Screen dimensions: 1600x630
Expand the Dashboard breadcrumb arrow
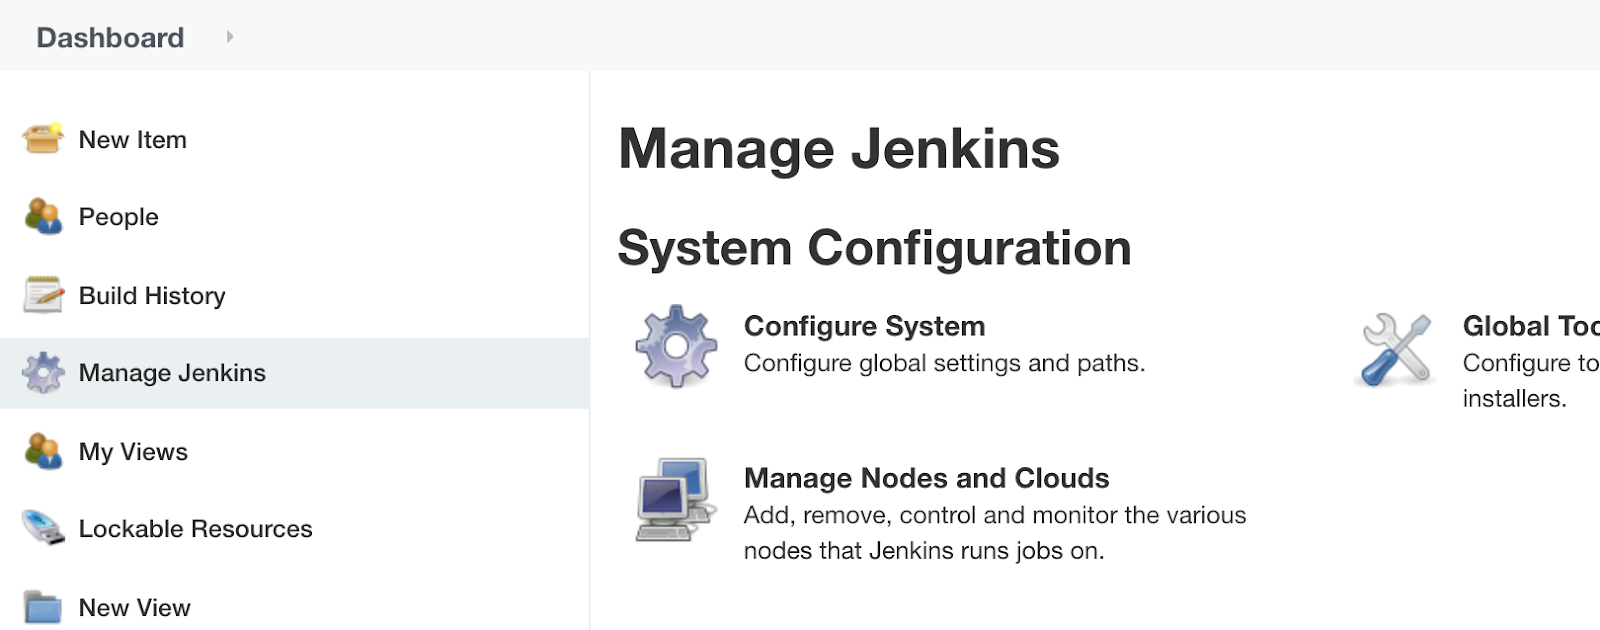(229, 37)
